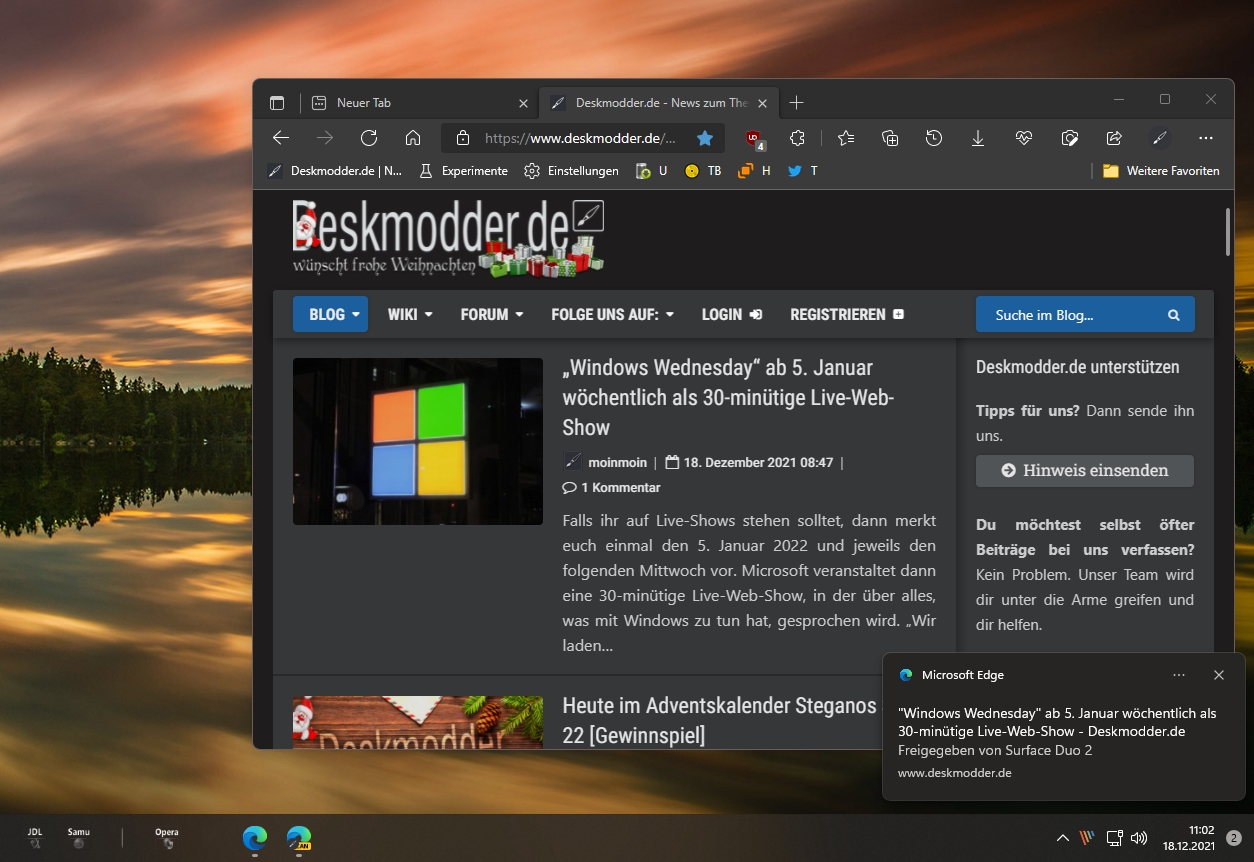Open the Twitter T bookmark
Screen dimensions: 1254x862
(x=803, y=171)
